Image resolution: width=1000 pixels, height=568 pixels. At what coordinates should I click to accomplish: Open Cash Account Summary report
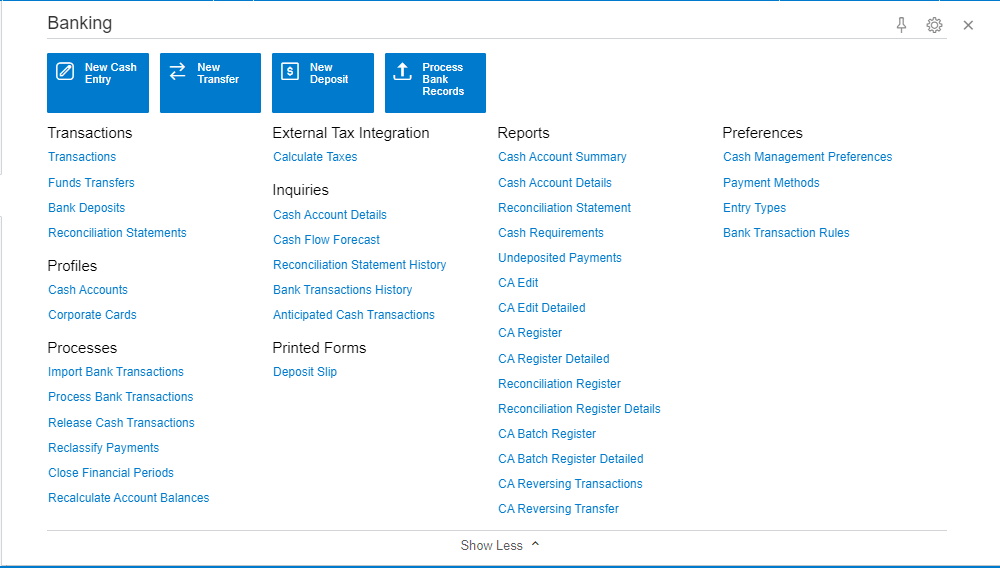click(x=562, y=157)
